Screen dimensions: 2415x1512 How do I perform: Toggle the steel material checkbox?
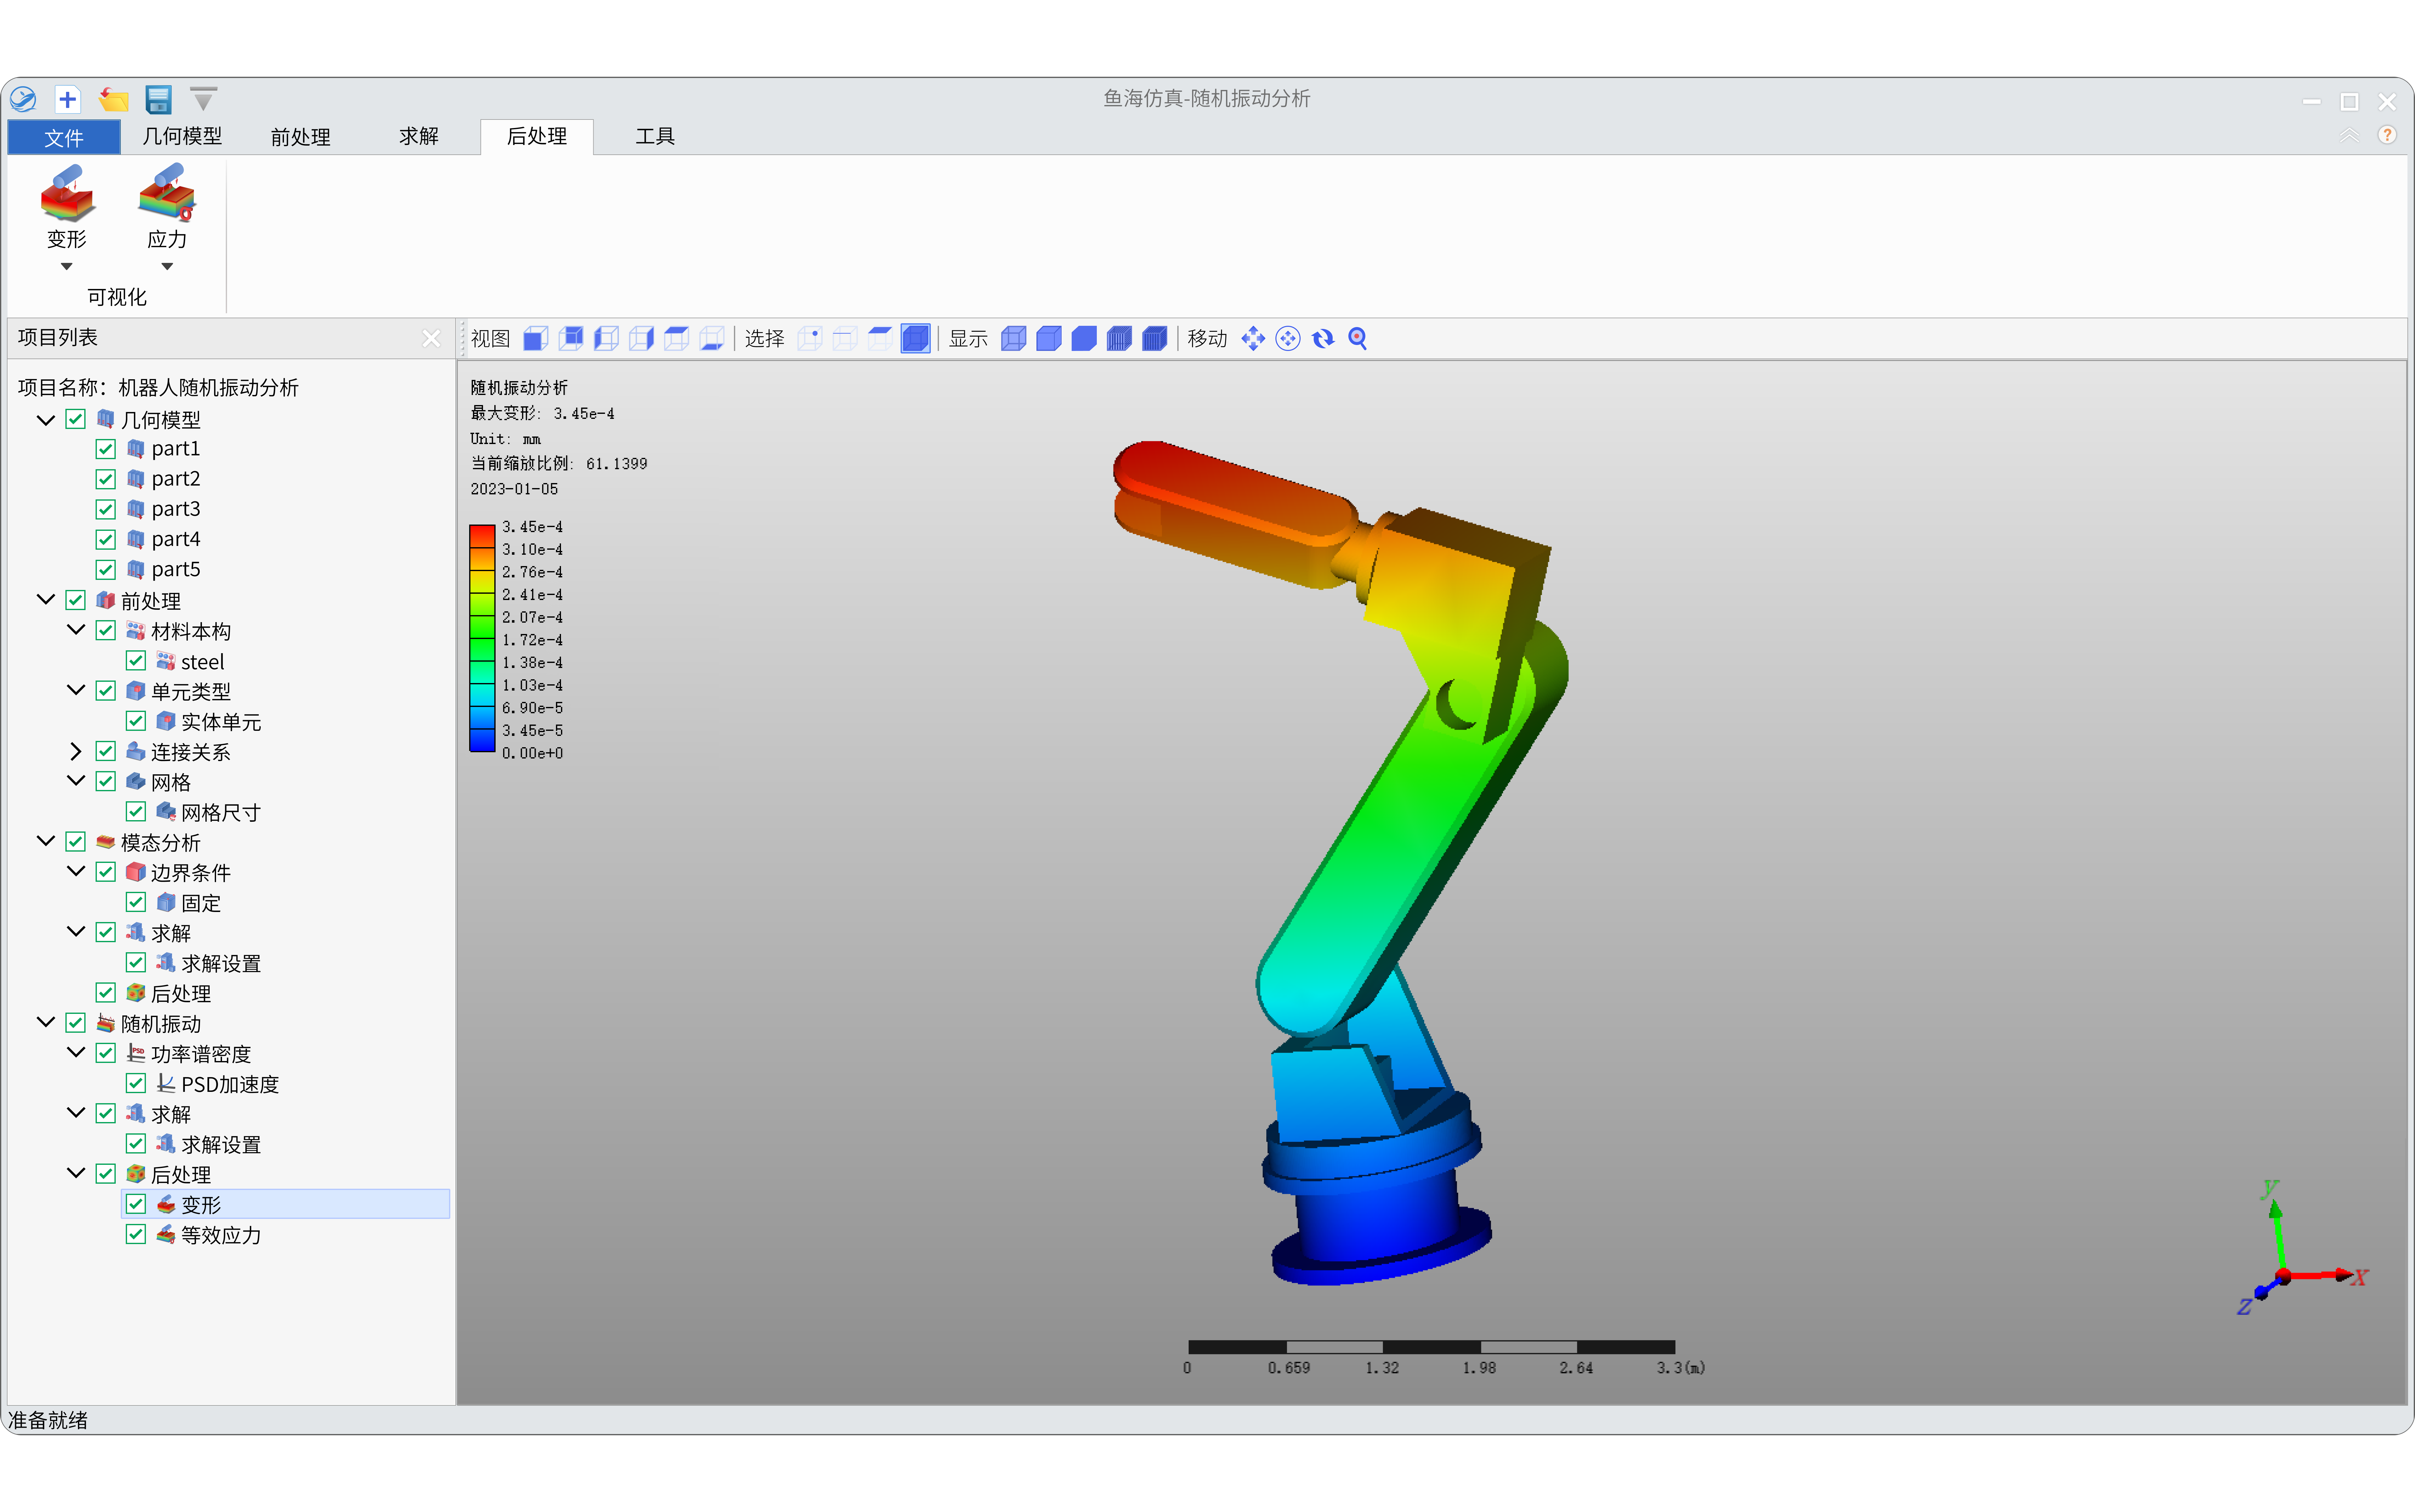136,661
